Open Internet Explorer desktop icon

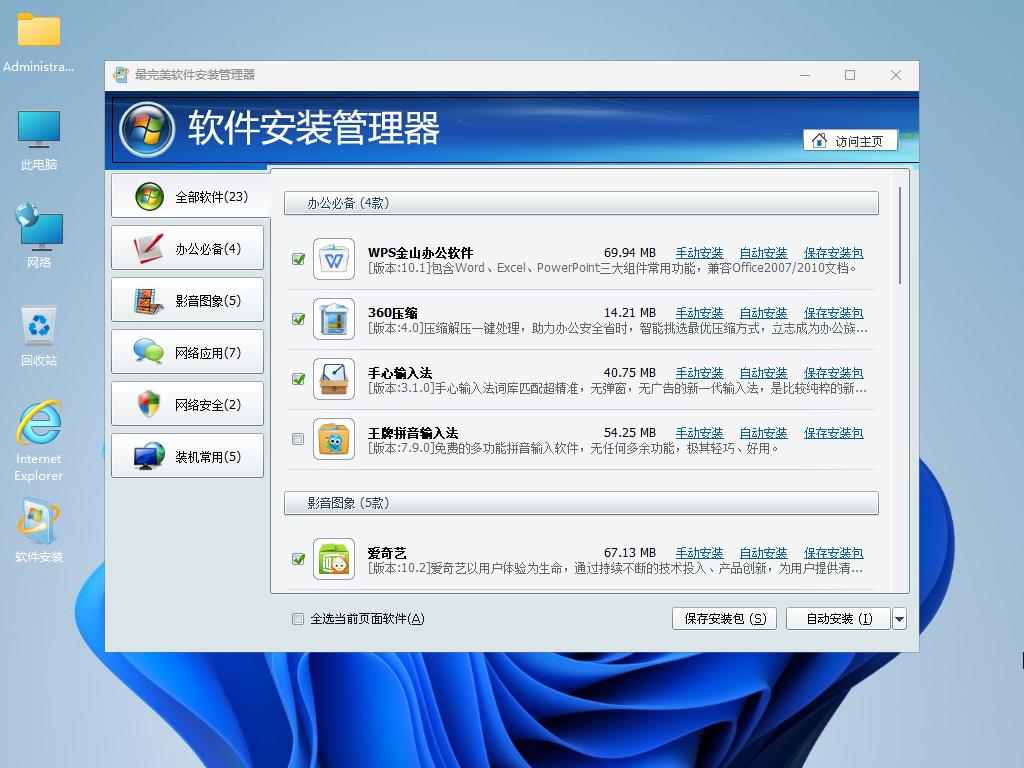39,438
